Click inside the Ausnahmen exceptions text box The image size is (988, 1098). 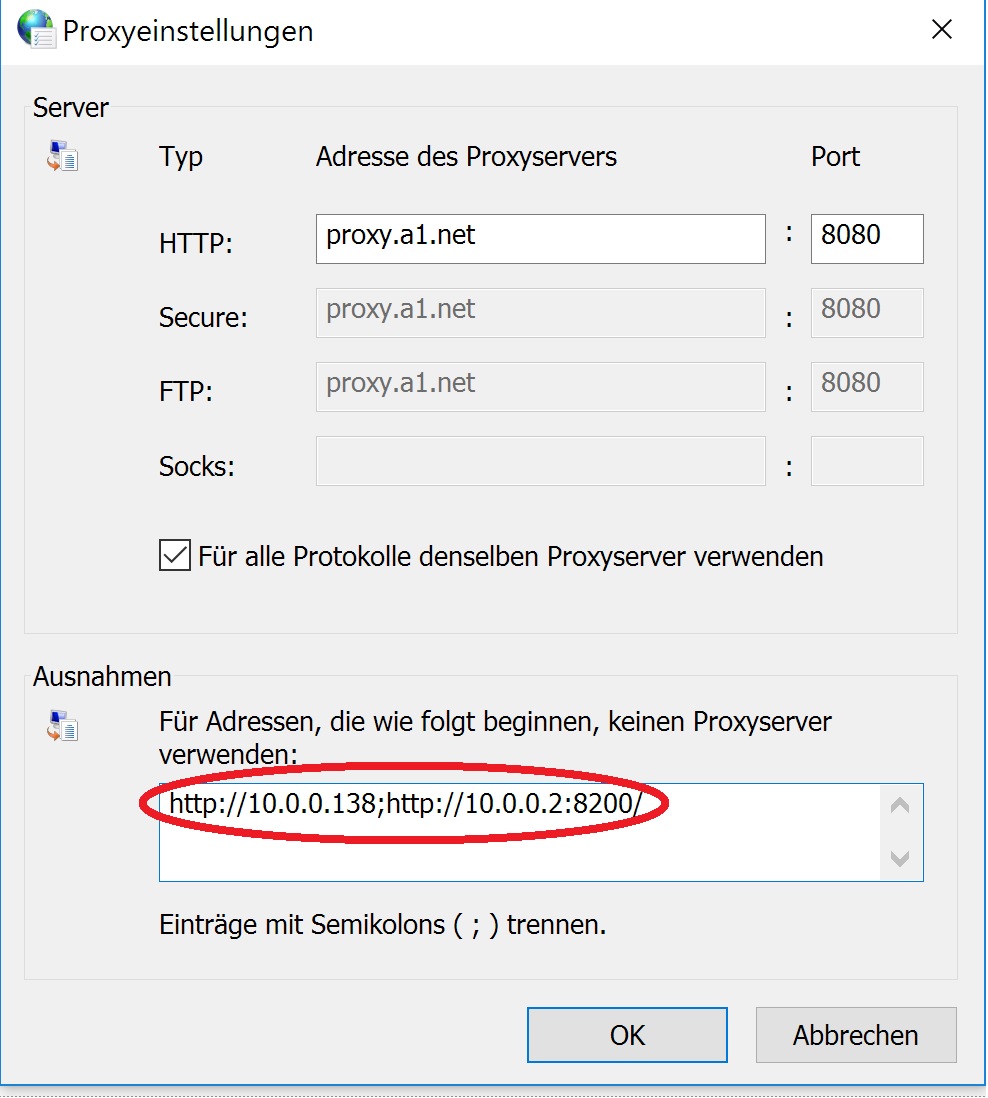519,833
